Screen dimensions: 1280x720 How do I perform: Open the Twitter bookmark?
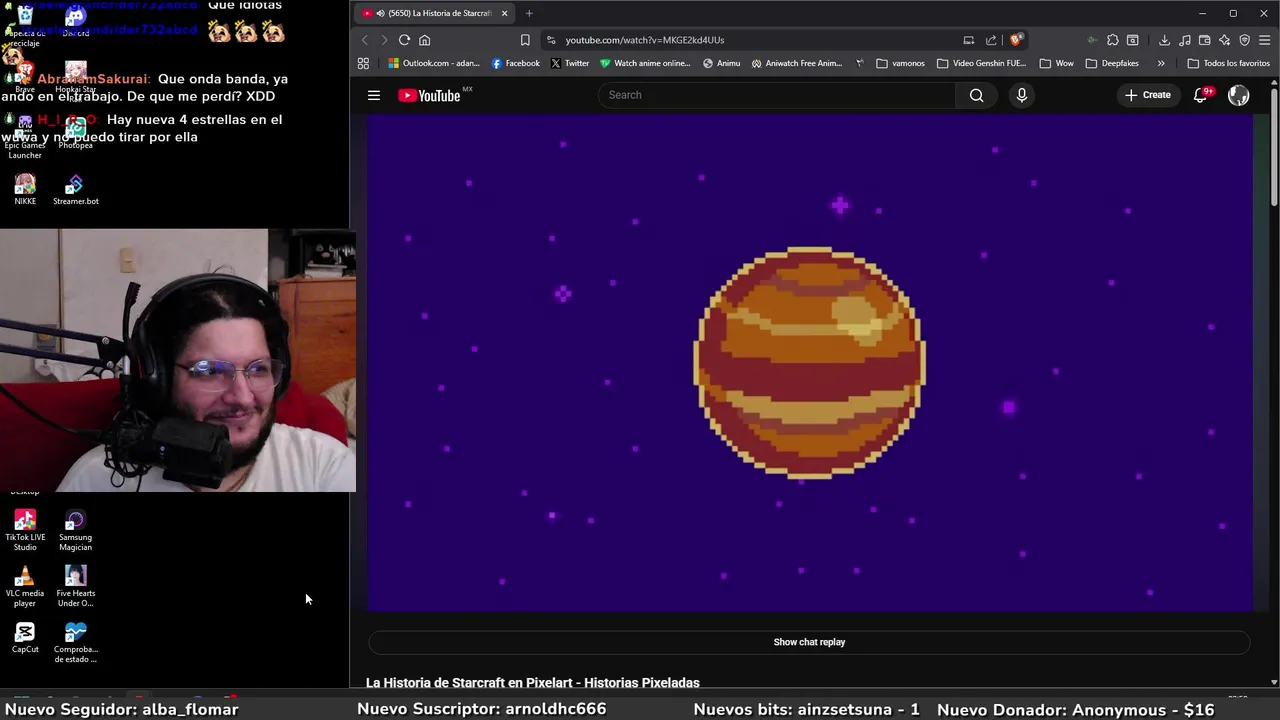click(570, 63)
